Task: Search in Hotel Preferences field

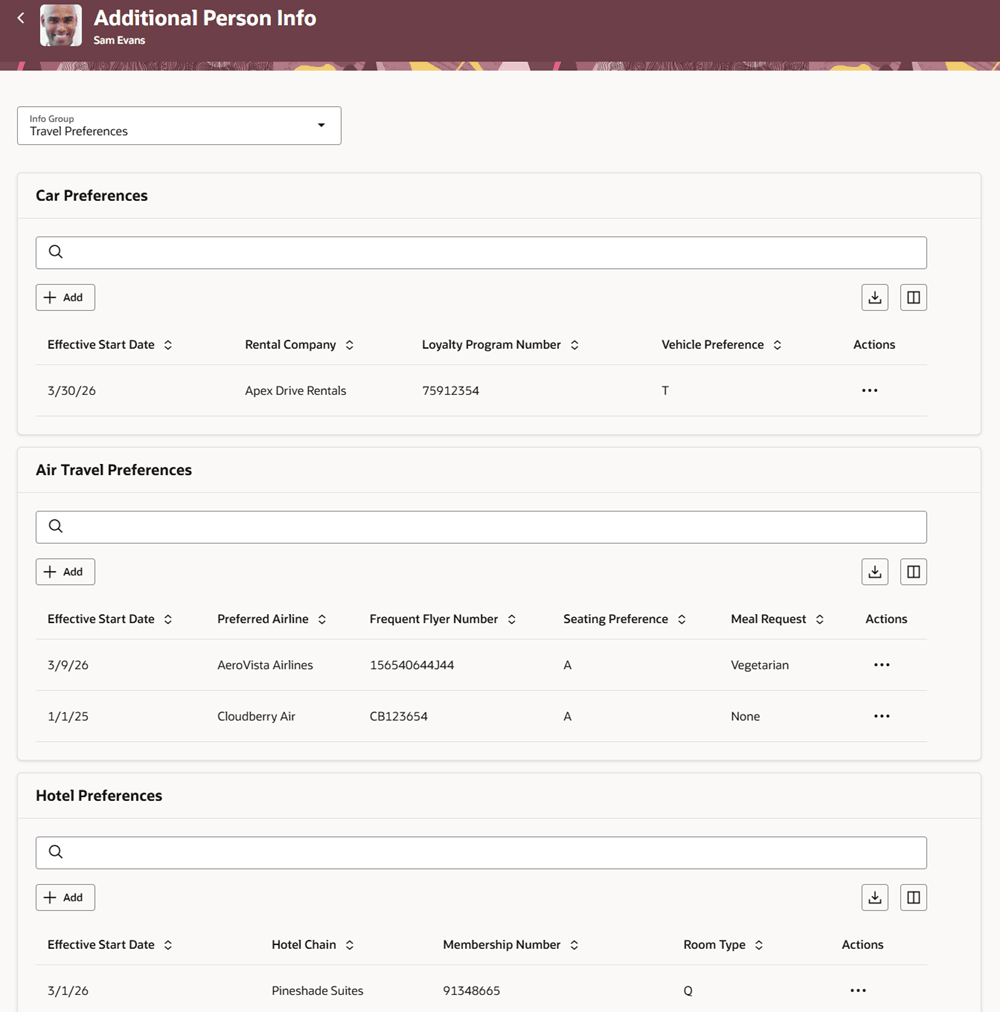Action: [x=481, y=853]
